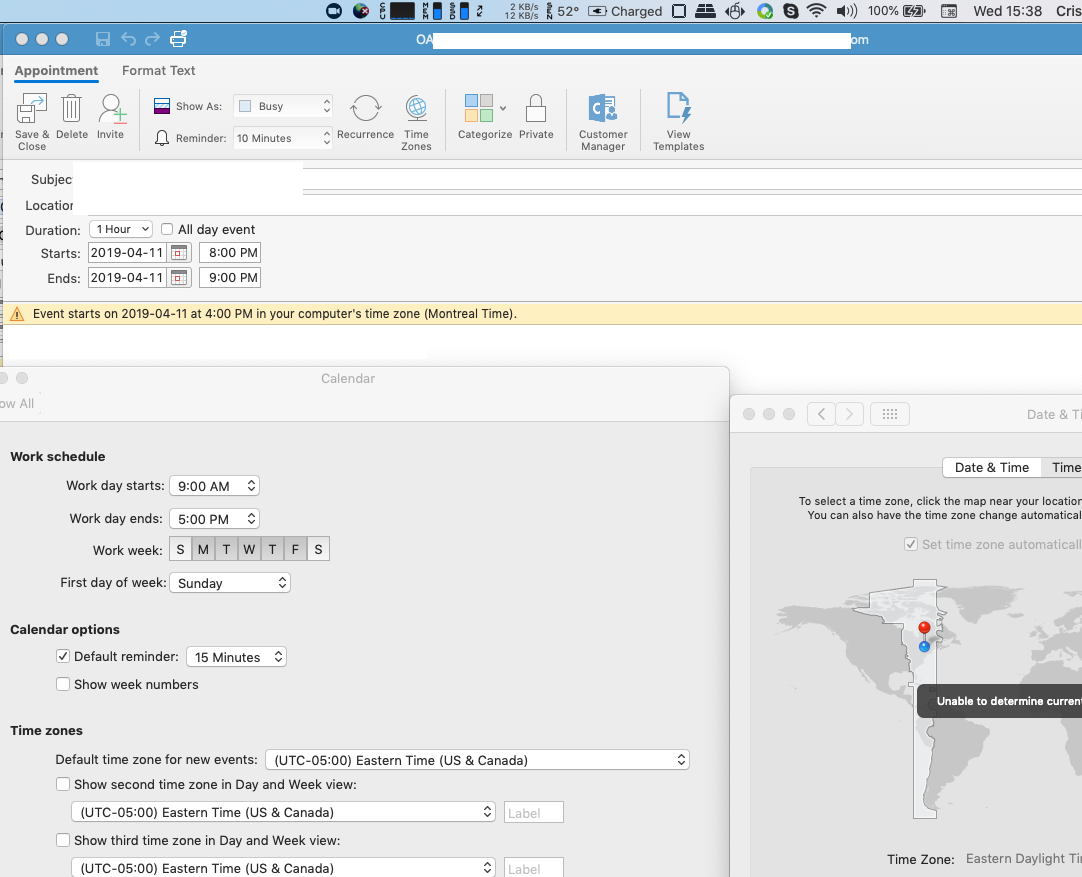Screen dimensions: 1082x877
Task: Click the forward arrow in Date & Time window
Action: pyautogui.click(x=849, y=413)
